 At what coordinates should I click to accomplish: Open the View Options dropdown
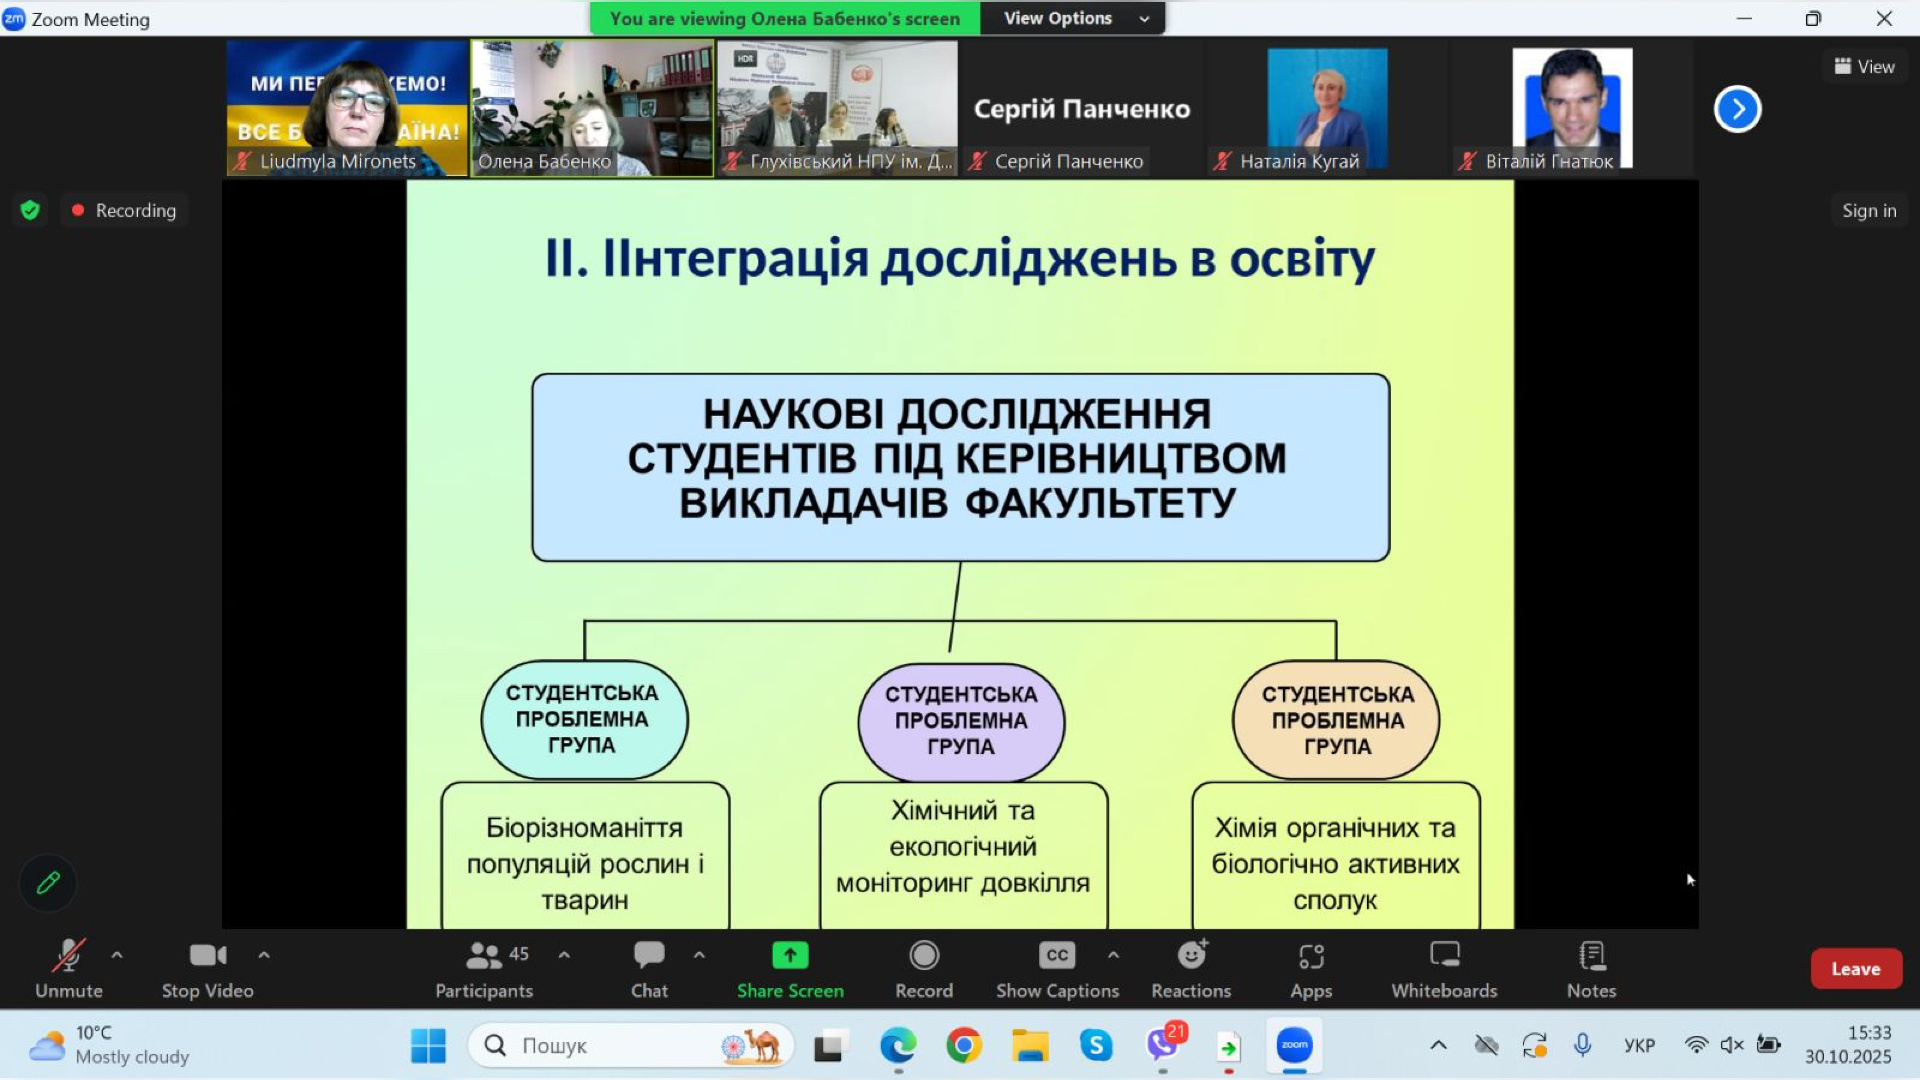tap(1073, 18)
